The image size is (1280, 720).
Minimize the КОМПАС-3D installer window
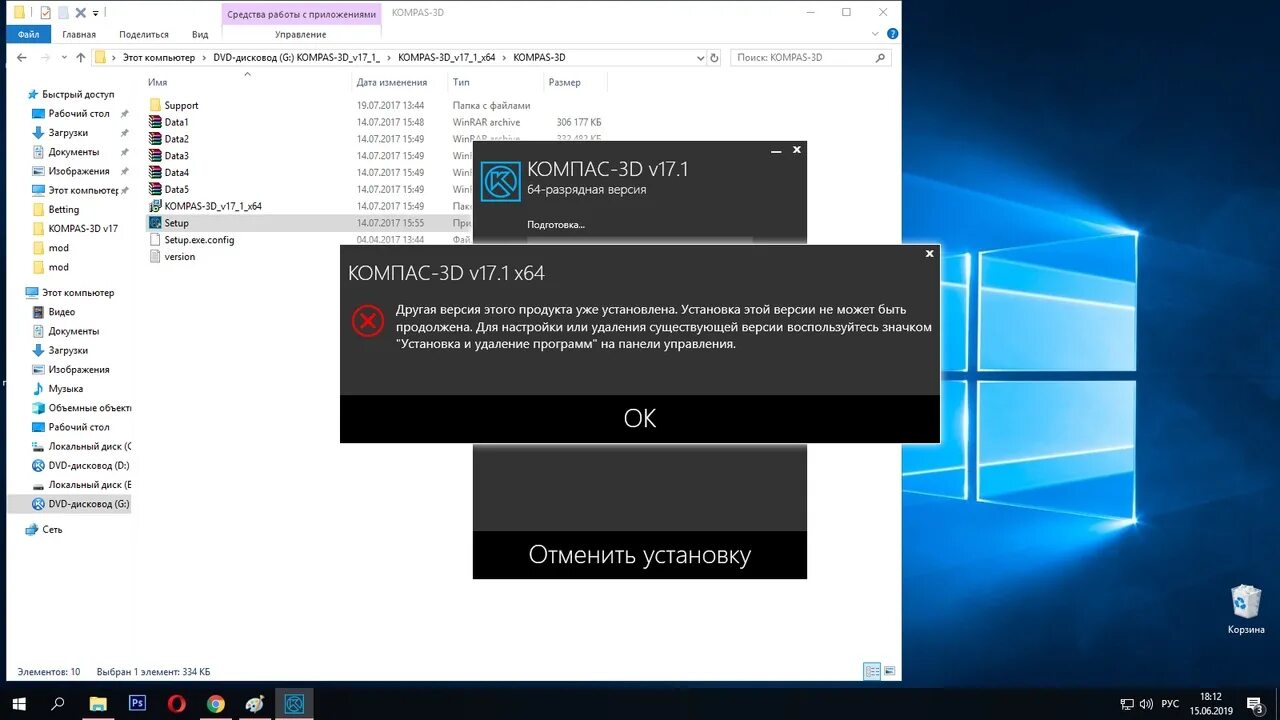(776, 150)
